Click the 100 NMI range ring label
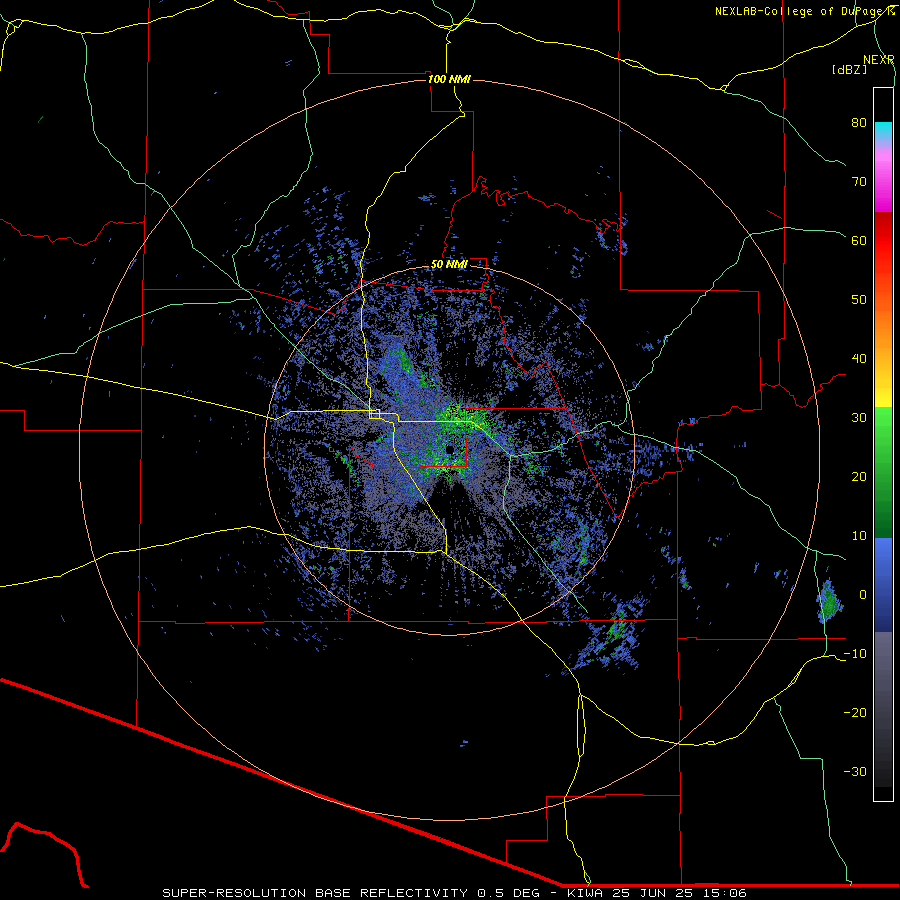The width and height of the screenshot is (900, 900). [449, 79]
